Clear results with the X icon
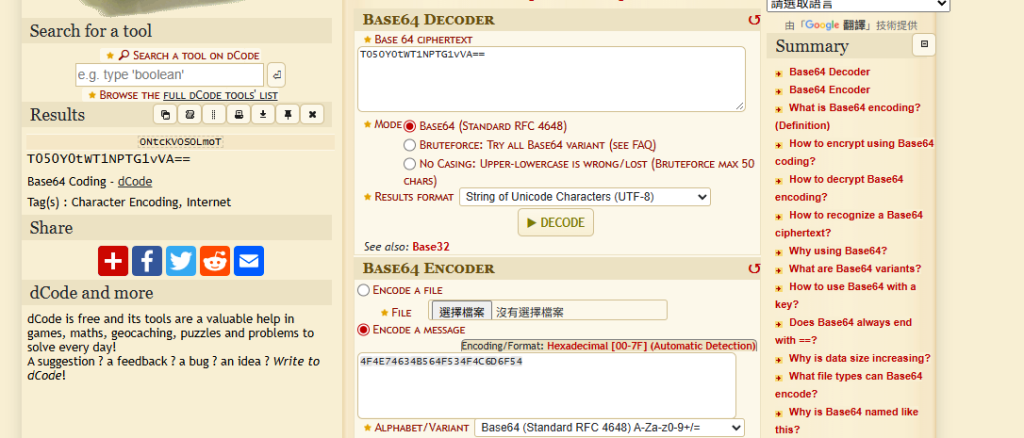The height and width of the screenshot is (438, 1024). [x=312, y=114]
